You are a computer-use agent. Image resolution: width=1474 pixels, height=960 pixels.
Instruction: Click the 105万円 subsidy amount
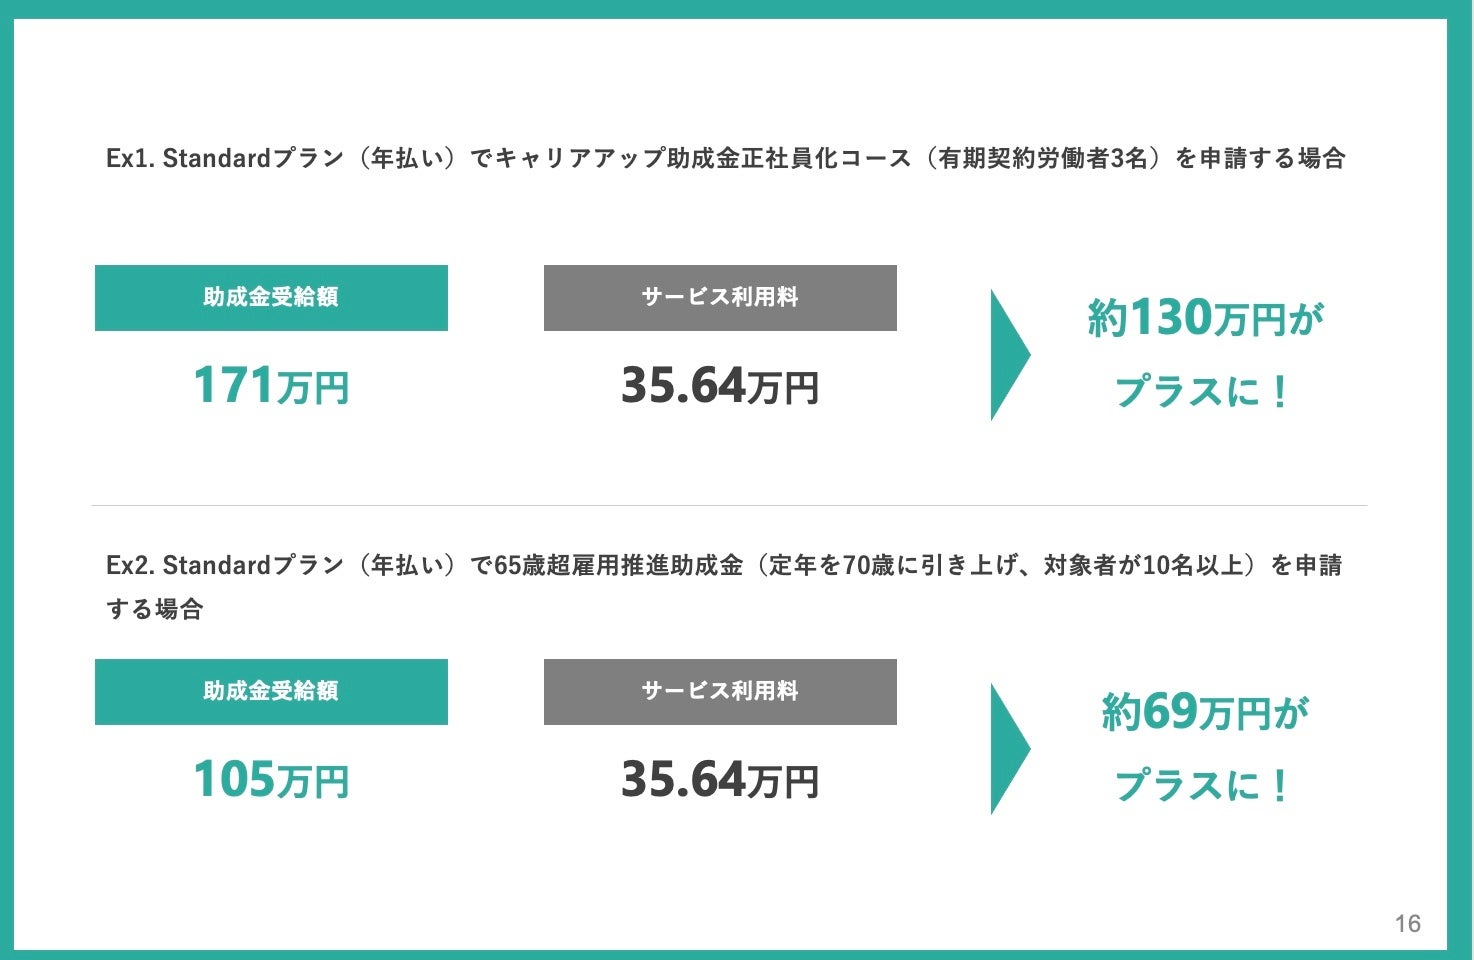271,780
